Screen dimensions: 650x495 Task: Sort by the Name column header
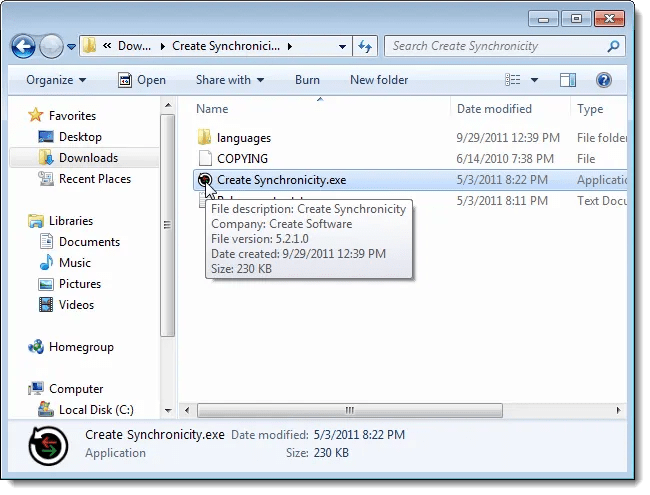[212, 109]
